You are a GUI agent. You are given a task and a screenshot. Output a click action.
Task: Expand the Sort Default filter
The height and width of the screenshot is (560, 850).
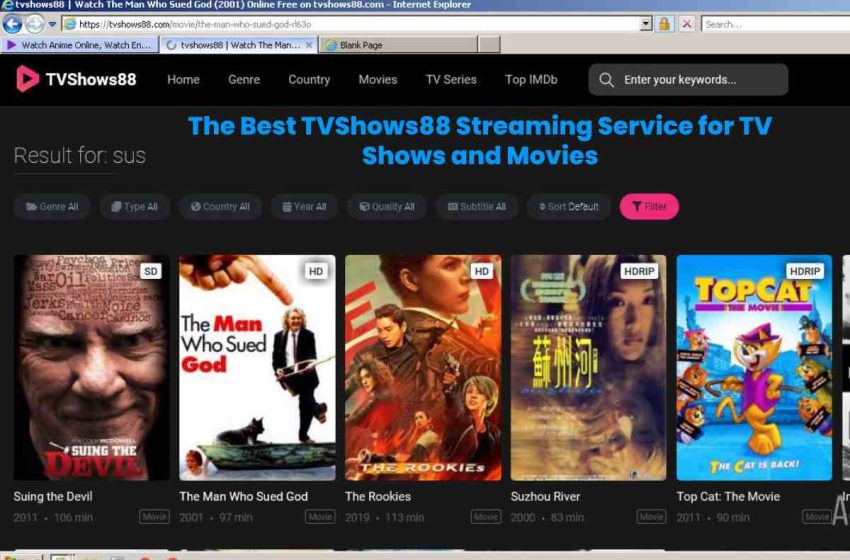point(569,207)
